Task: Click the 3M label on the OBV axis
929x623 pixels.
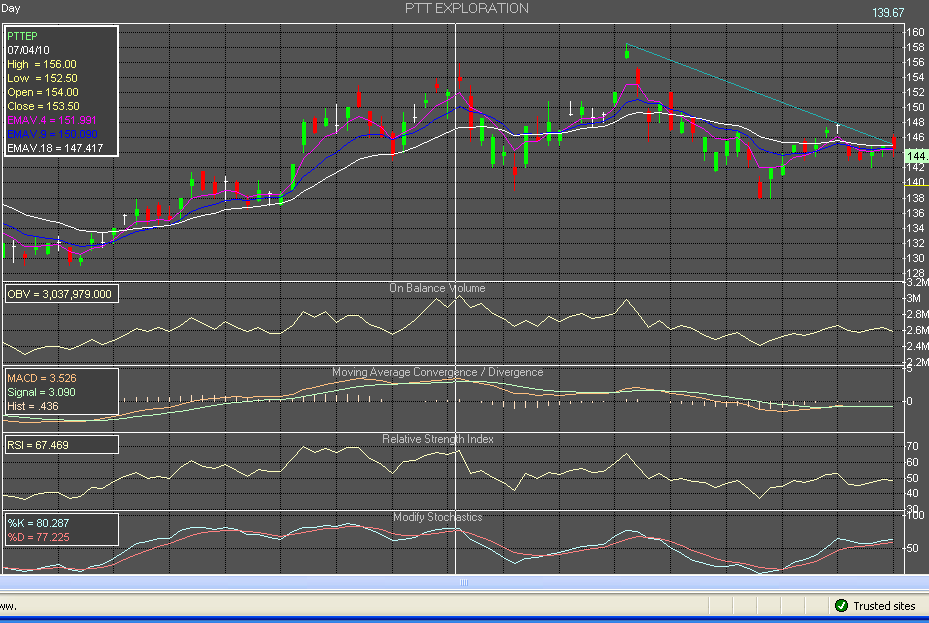Action: [x=914, y=298]
